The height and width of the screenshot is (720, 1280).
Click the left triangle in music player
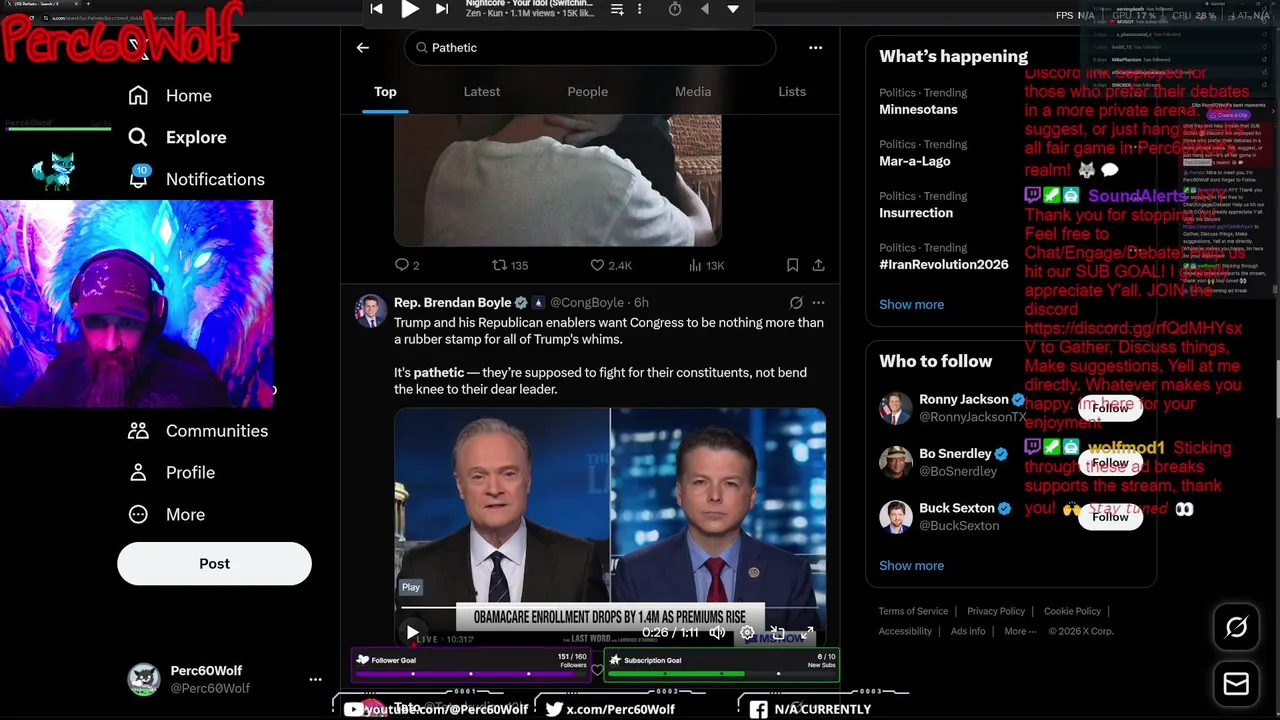pos(704,9)
